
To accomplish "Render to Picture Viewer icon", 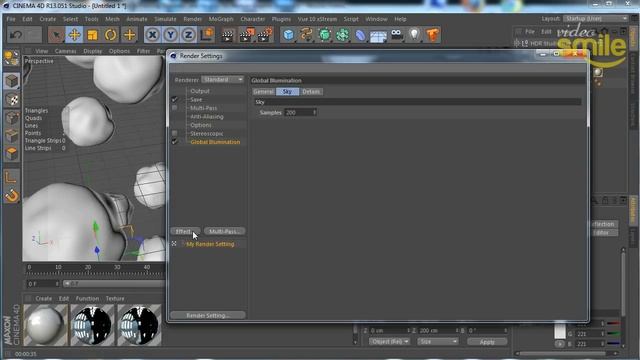I will tap(246, 35).
